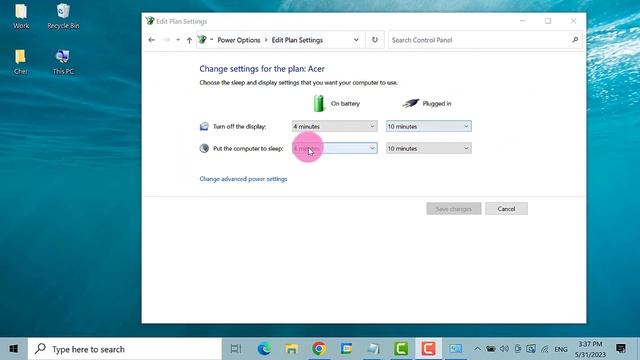This screenshot has height=360, width=640.
Task: Click the forward navigation arrow
Action: pyautogui.click(x=166, y=40)
